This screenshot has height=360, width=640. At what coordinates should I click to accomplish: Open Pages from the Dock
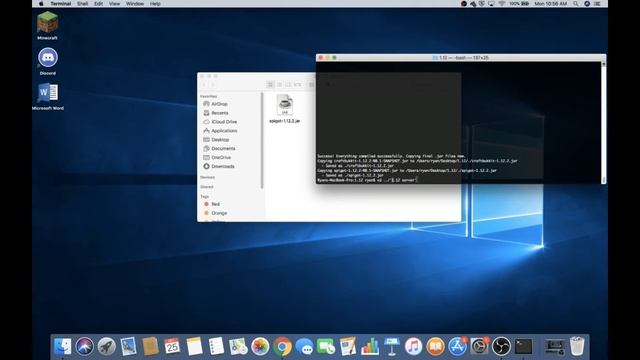click(348, 347)
